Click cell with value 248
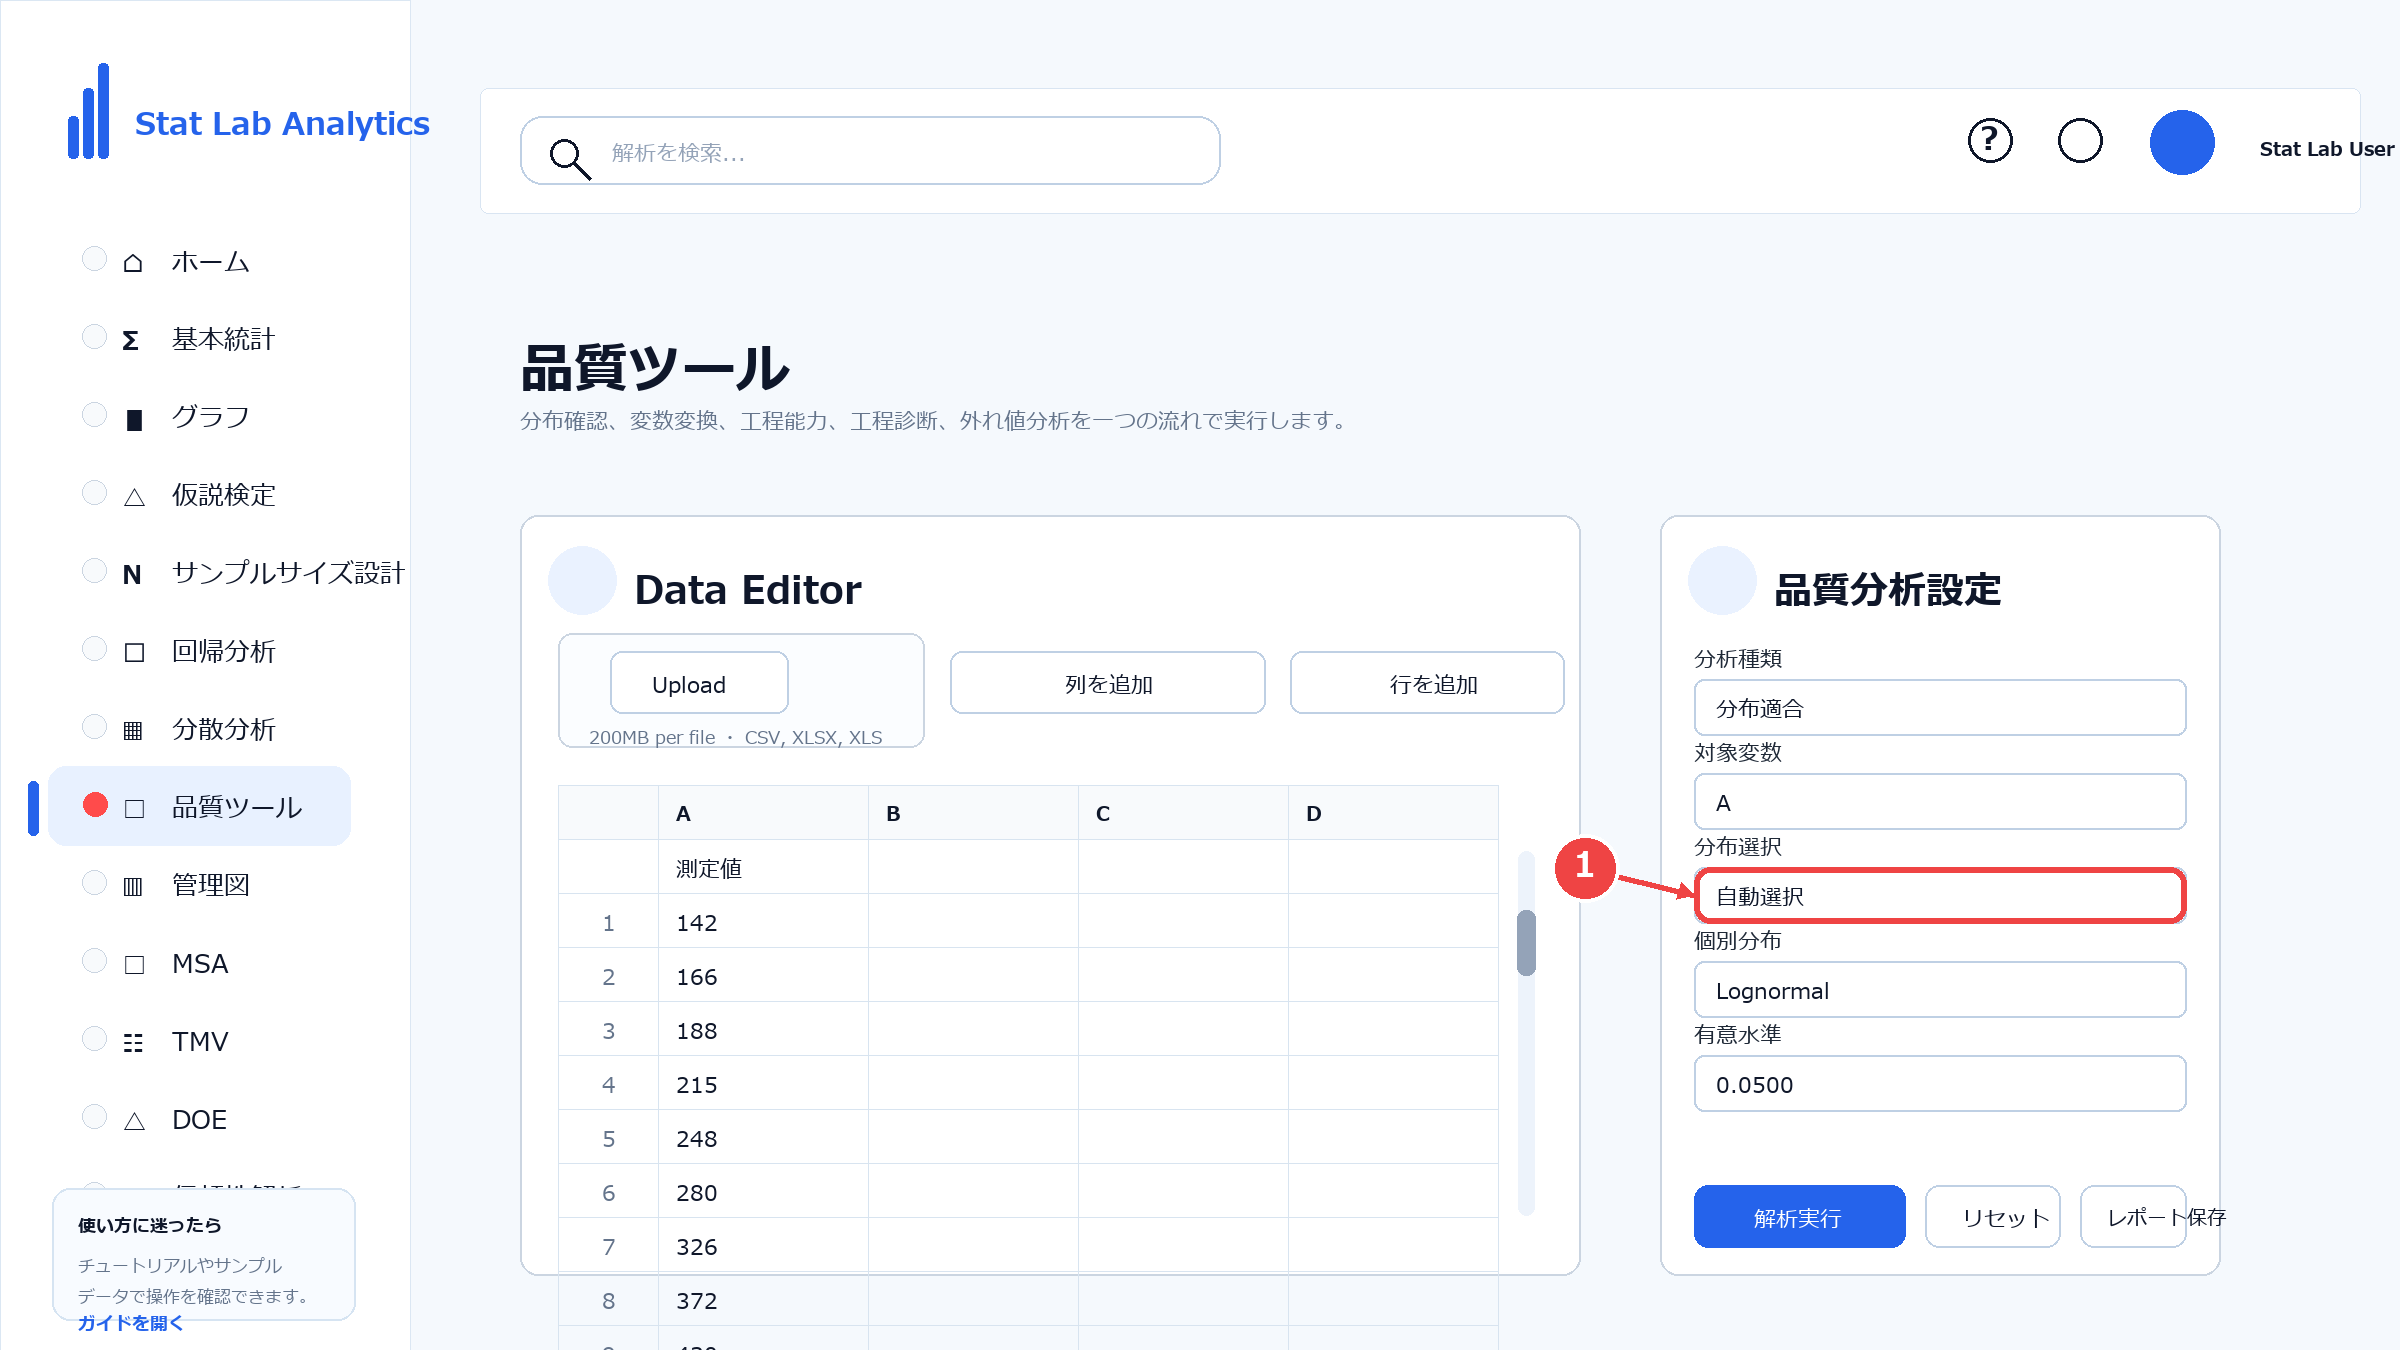Image resolution: width=2400 pixels, height=1350 pixels. pyautogui.click(x=763, y=1137)
